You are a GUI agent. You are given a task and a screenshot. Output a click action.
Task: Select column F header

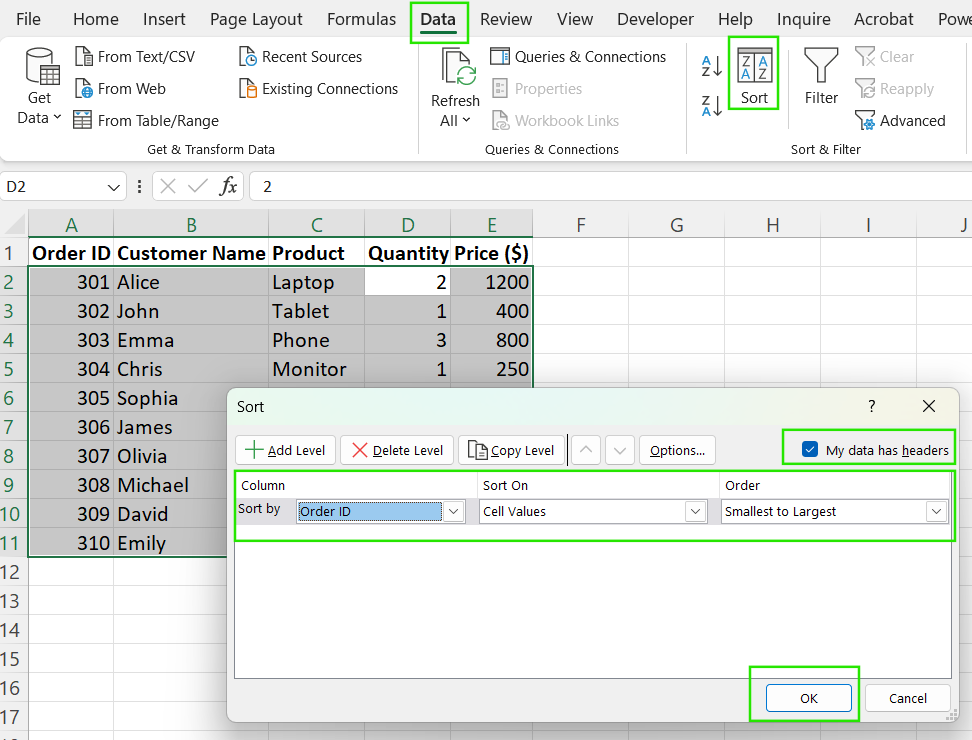coord(580,224)
